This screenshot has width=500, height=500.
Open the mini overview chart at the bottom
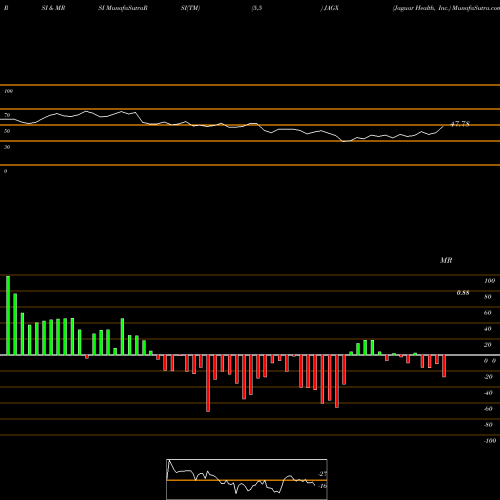247,479
